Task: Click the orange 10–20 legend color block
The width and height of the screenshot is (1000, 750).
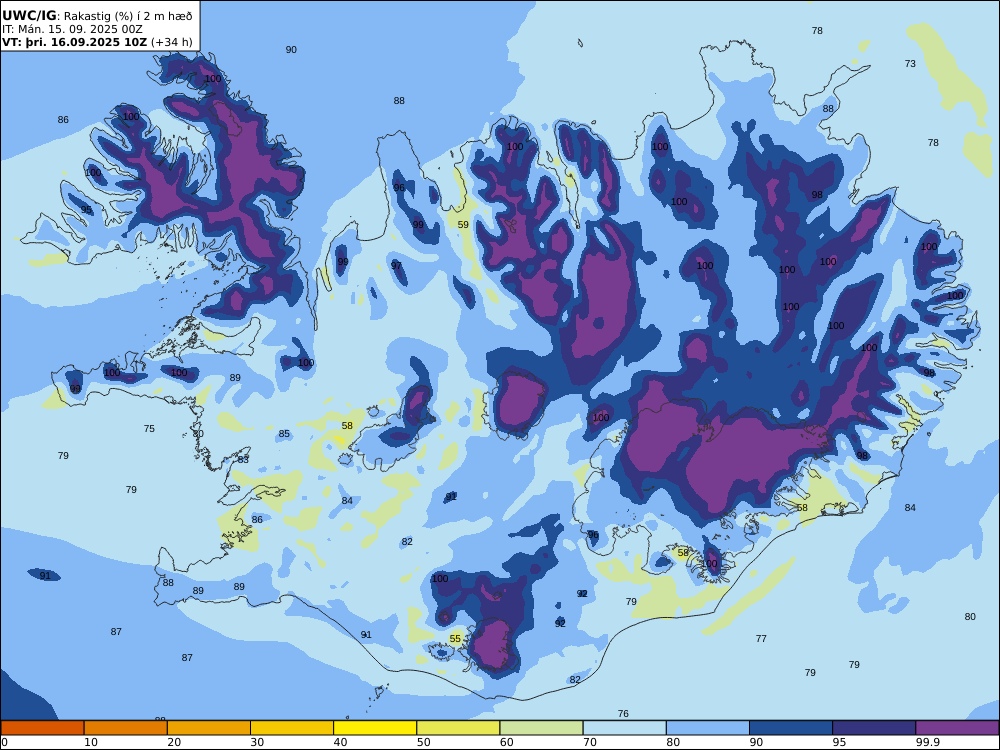Action: pos(126,728)
